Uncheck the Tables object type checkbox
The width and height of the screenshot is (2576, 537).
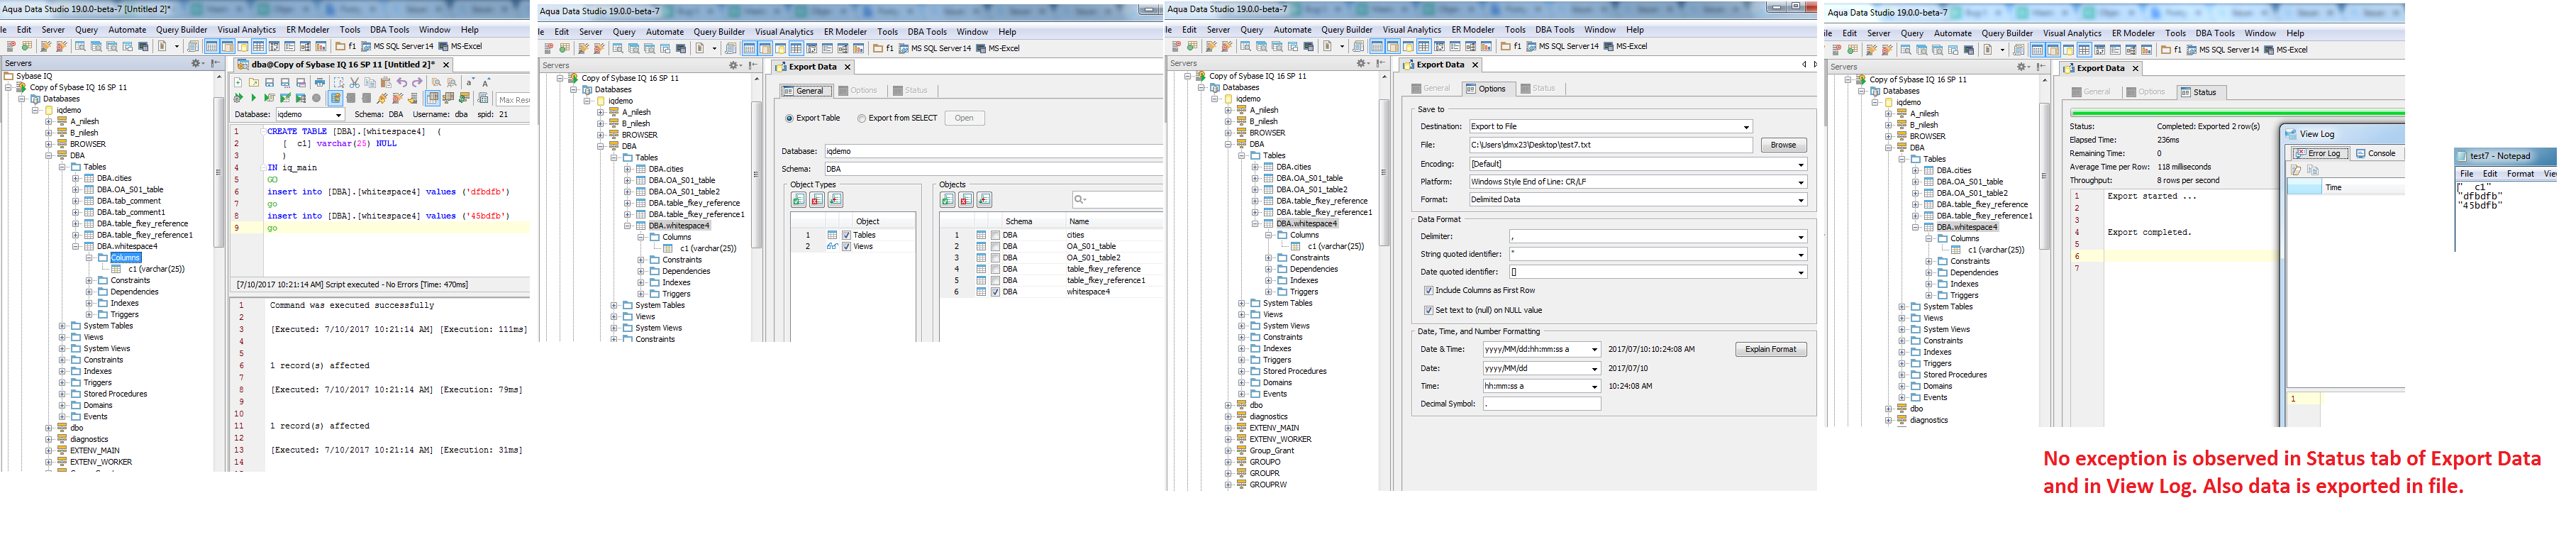coord(846,235)
